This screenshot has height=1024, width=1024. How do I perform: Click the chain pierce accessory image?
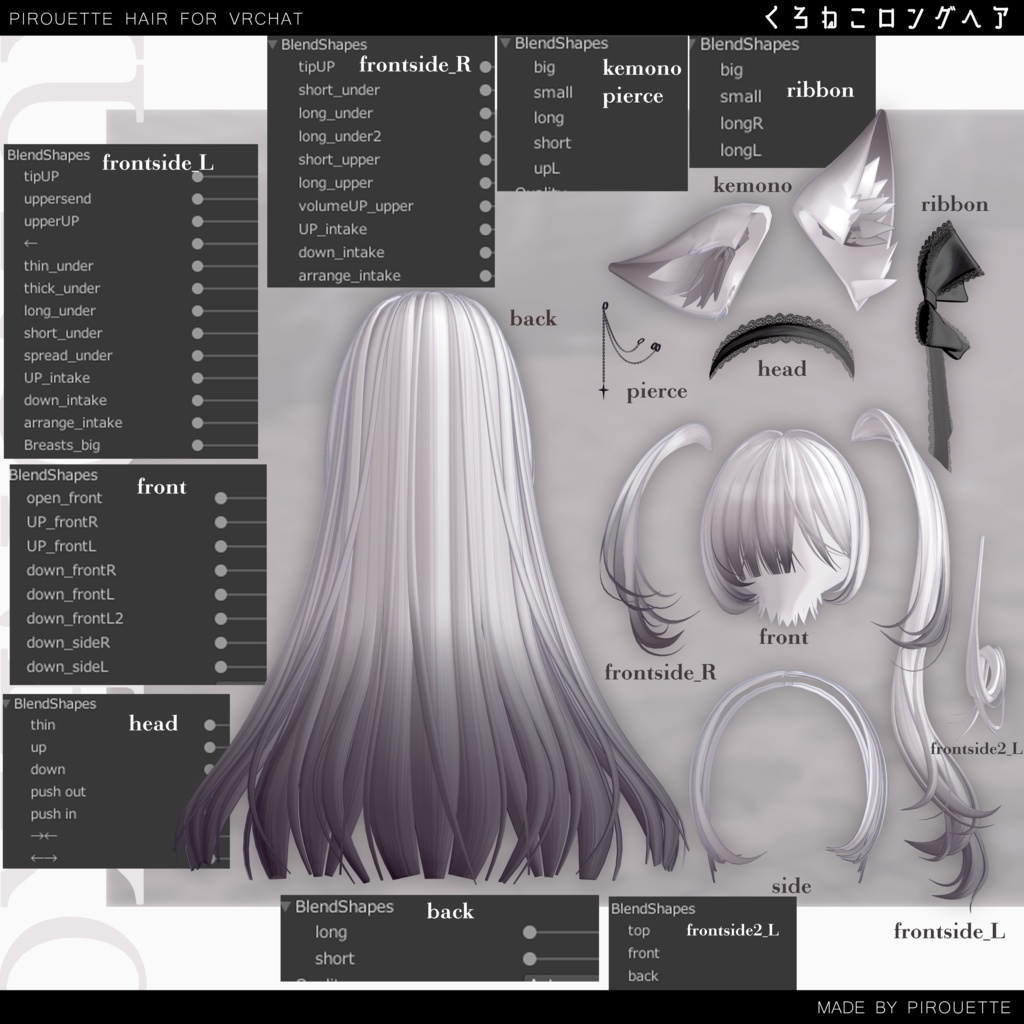point(628,349)
